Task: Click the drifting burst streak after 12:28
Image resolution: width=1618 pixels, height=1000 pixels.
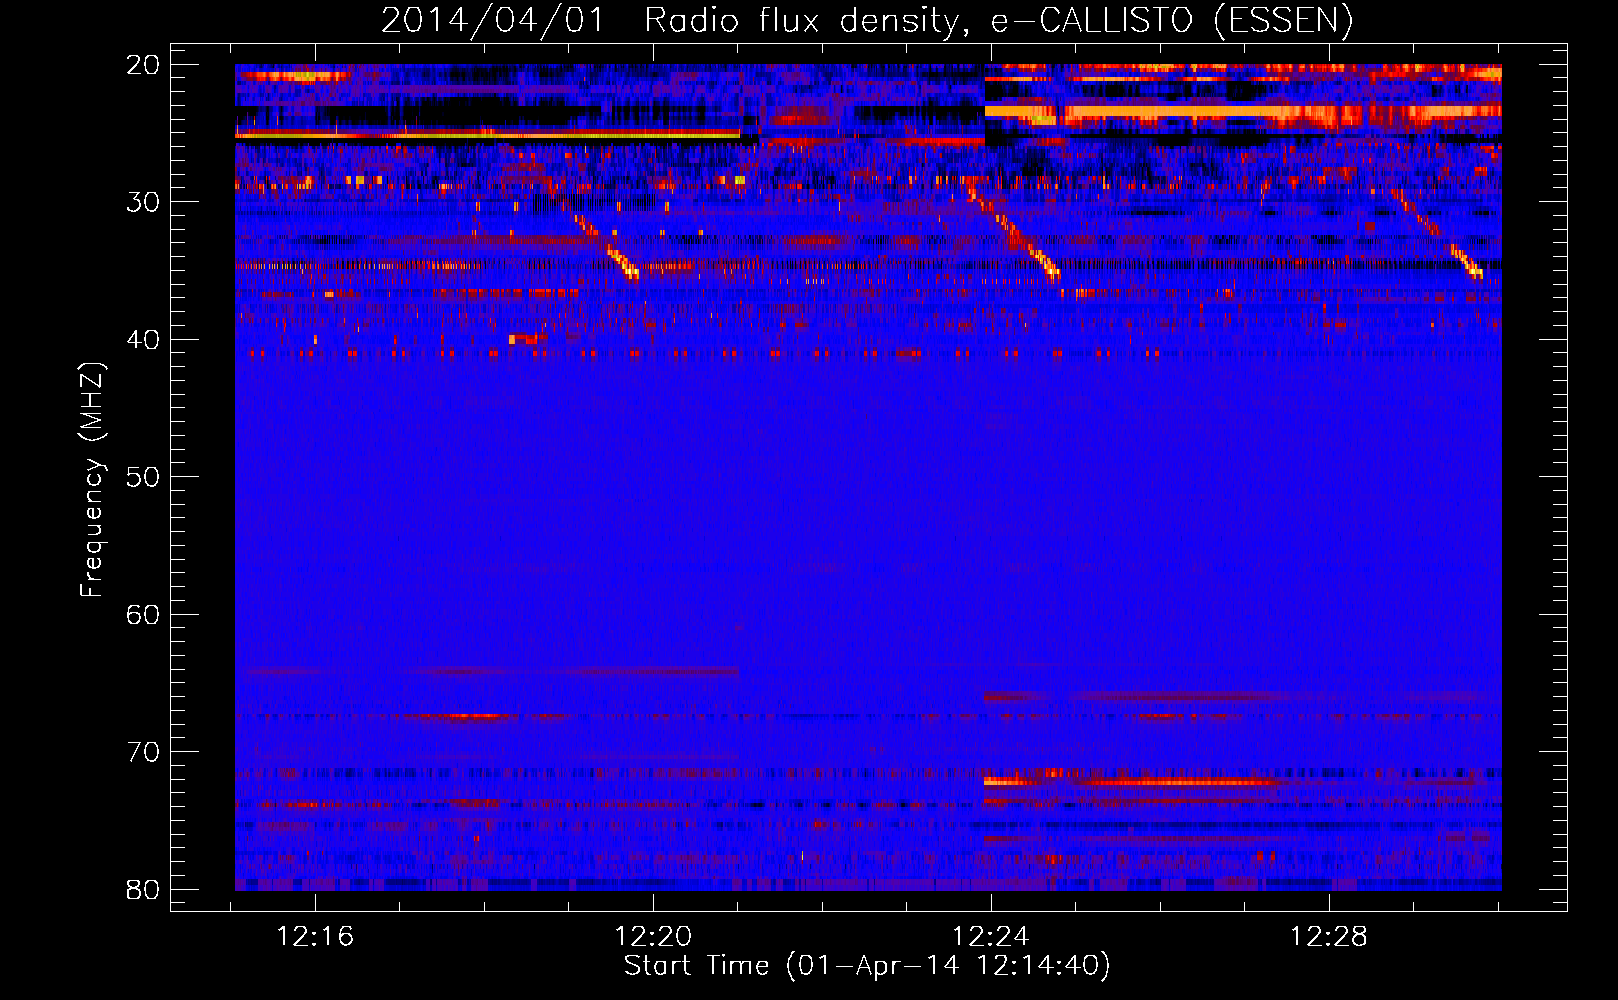Action: 1437,234
